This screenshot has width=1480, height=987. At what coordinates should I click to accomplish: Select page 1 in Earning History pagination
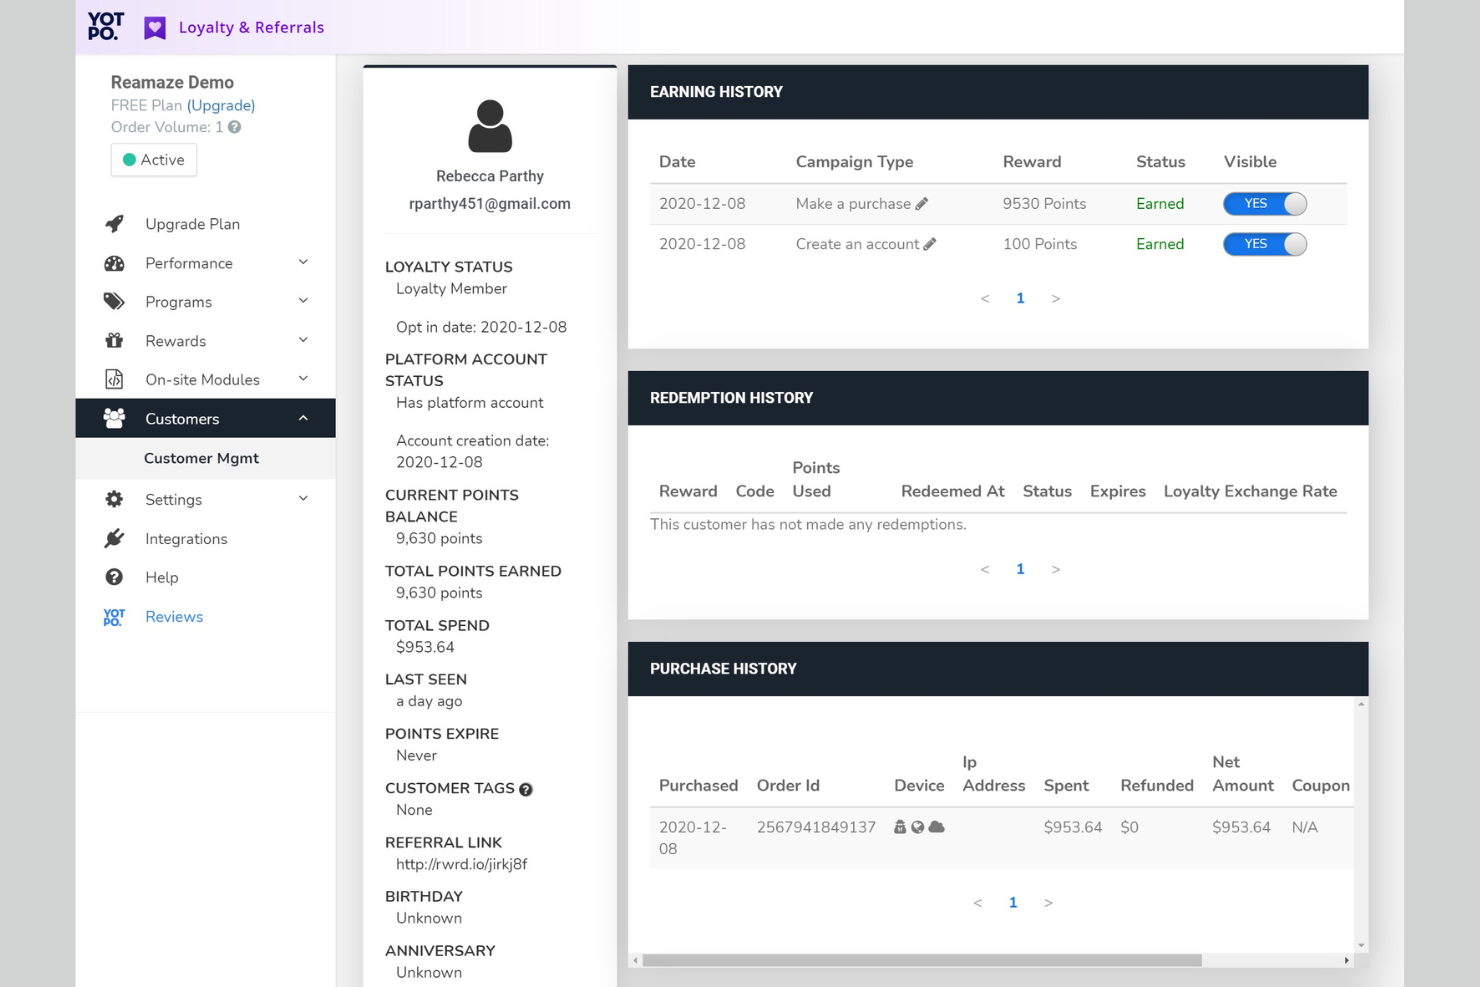(1020, 299)
